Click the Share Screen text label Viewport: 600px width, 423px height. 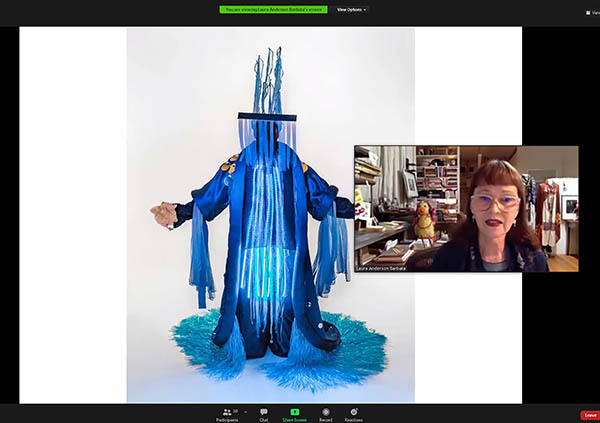[295, 419]
